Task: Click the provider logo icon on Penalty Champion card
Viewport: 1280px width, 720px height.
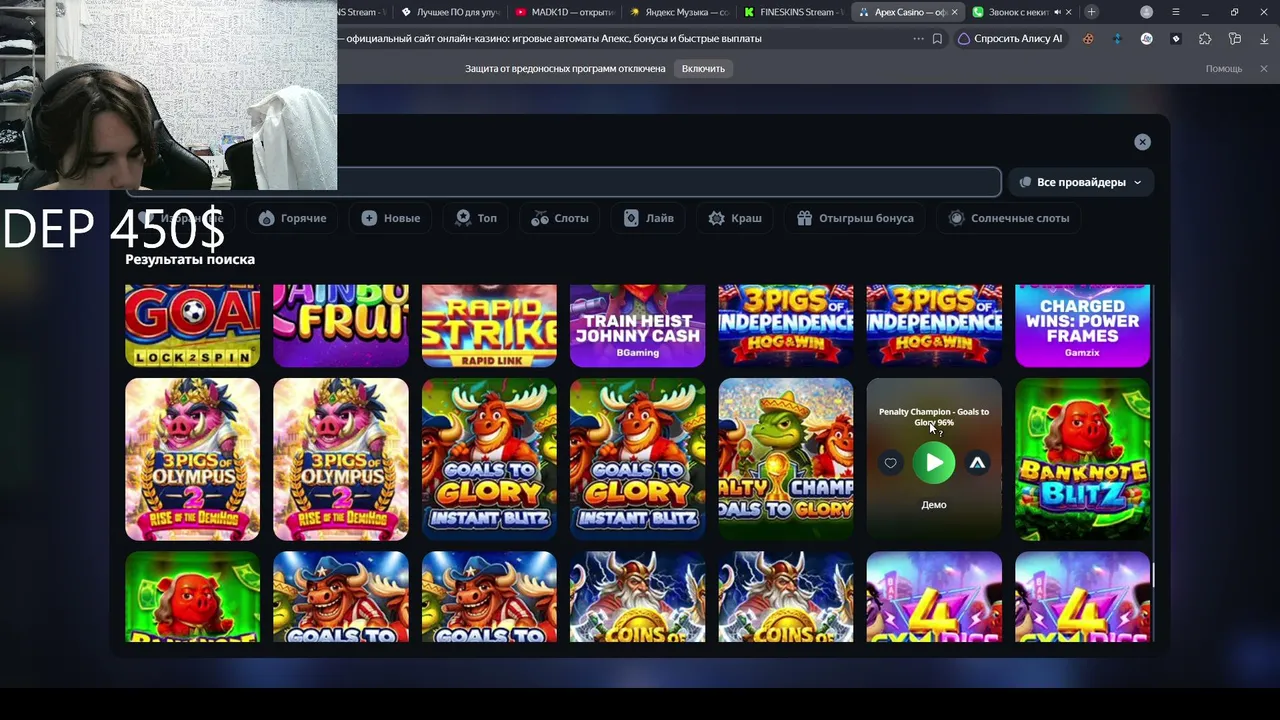Action: coord(978,463)
